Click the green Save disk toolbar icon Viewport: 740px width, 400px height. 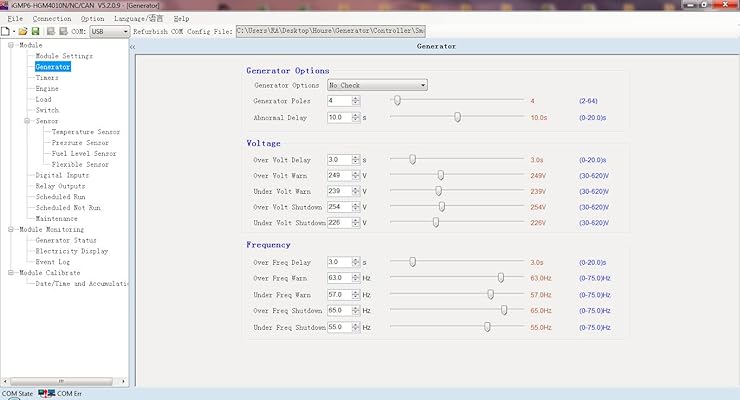pos(35,32)
